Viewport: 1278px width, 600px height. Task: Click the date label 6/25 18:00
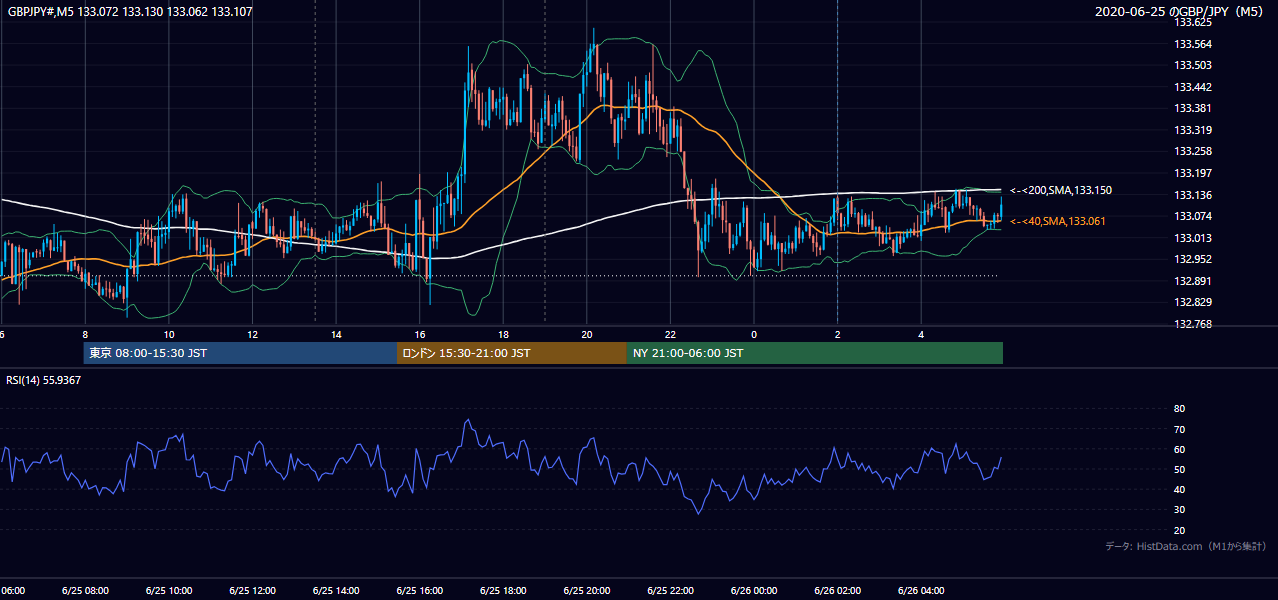pos(503,590)
